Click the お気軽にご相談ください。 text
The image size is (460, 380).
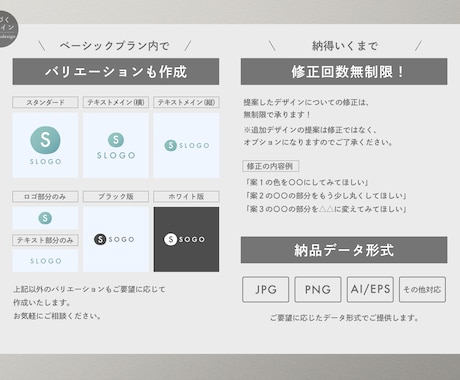pyautogui.click(x=57, y=316)
